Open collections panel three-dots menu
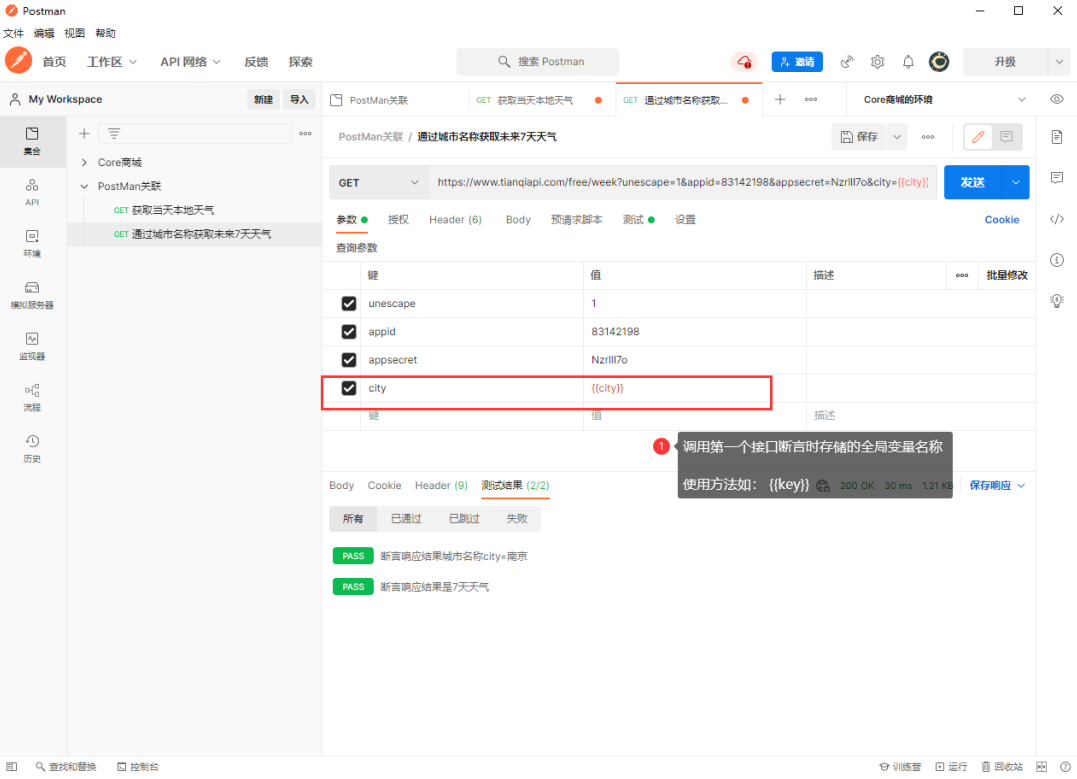The width and height of the screenshot is (1077, 779). coord(306,133)
